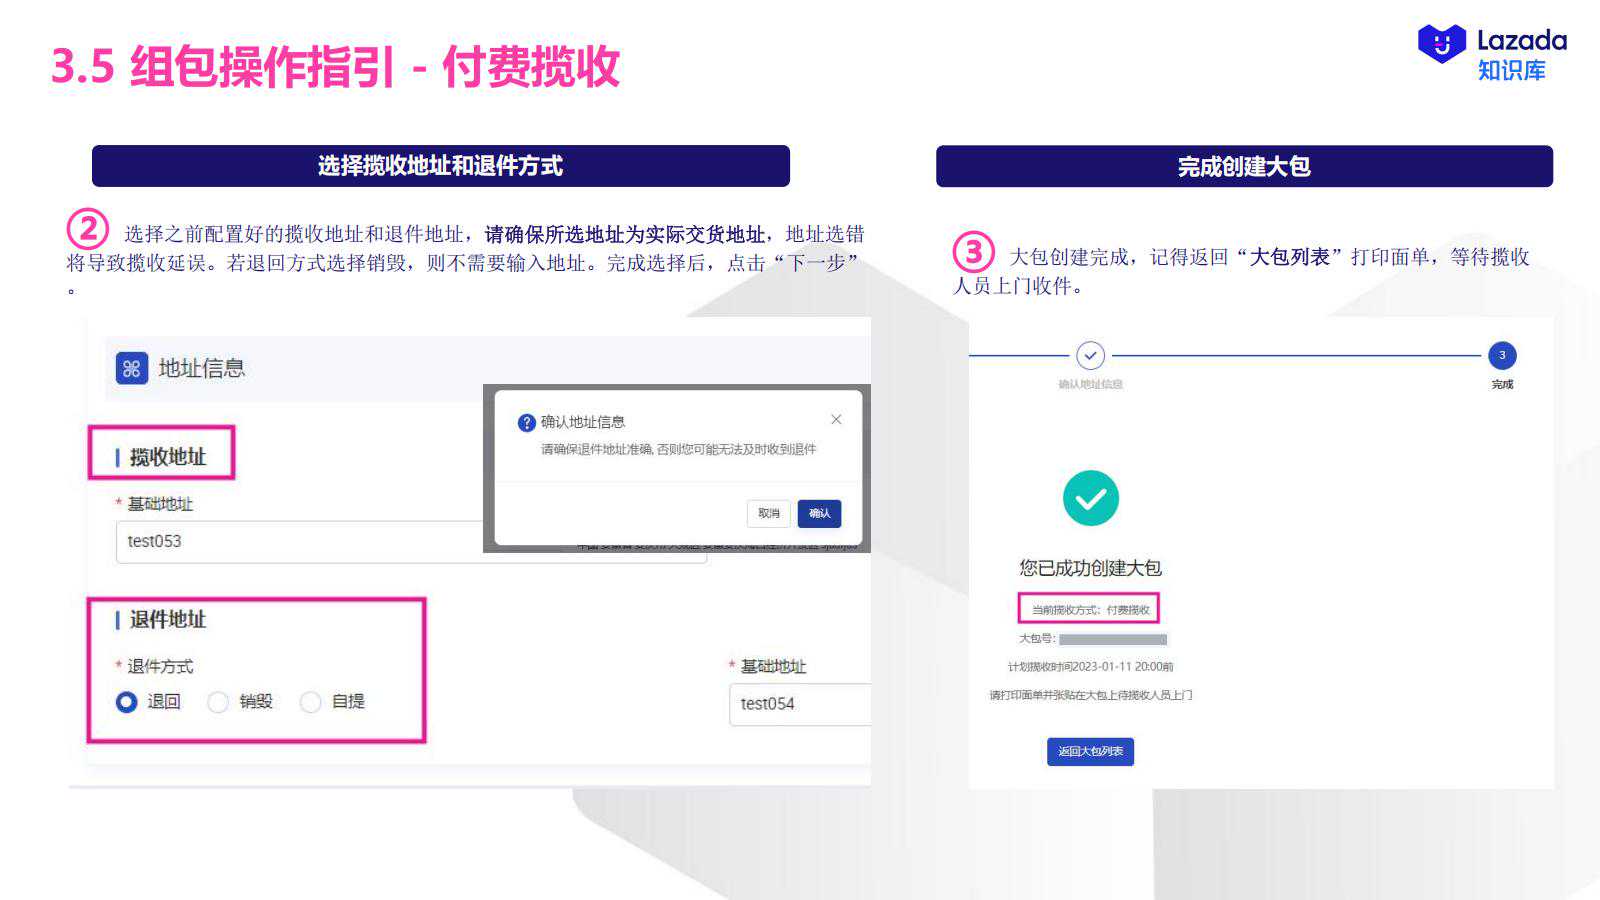
Task: Select the 销毁 destroy radio option
Action: coord(218,702)
